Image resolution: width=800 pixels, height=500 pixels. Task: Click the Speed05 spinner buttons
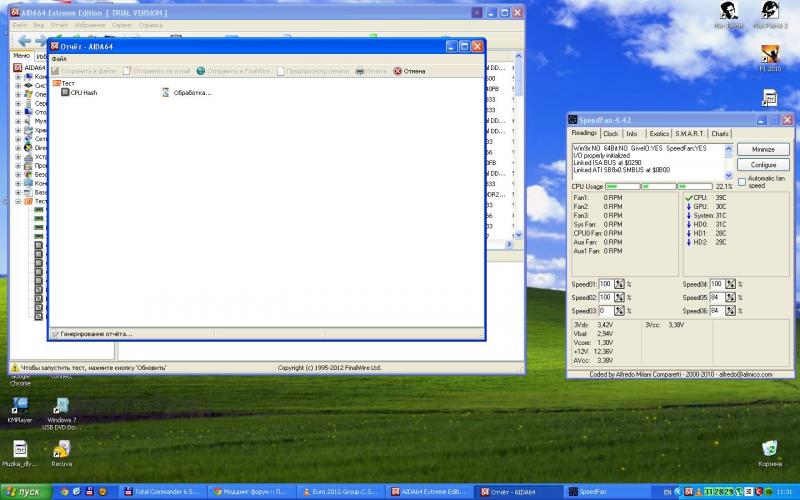pyautogui.click(x=731, y=297)
